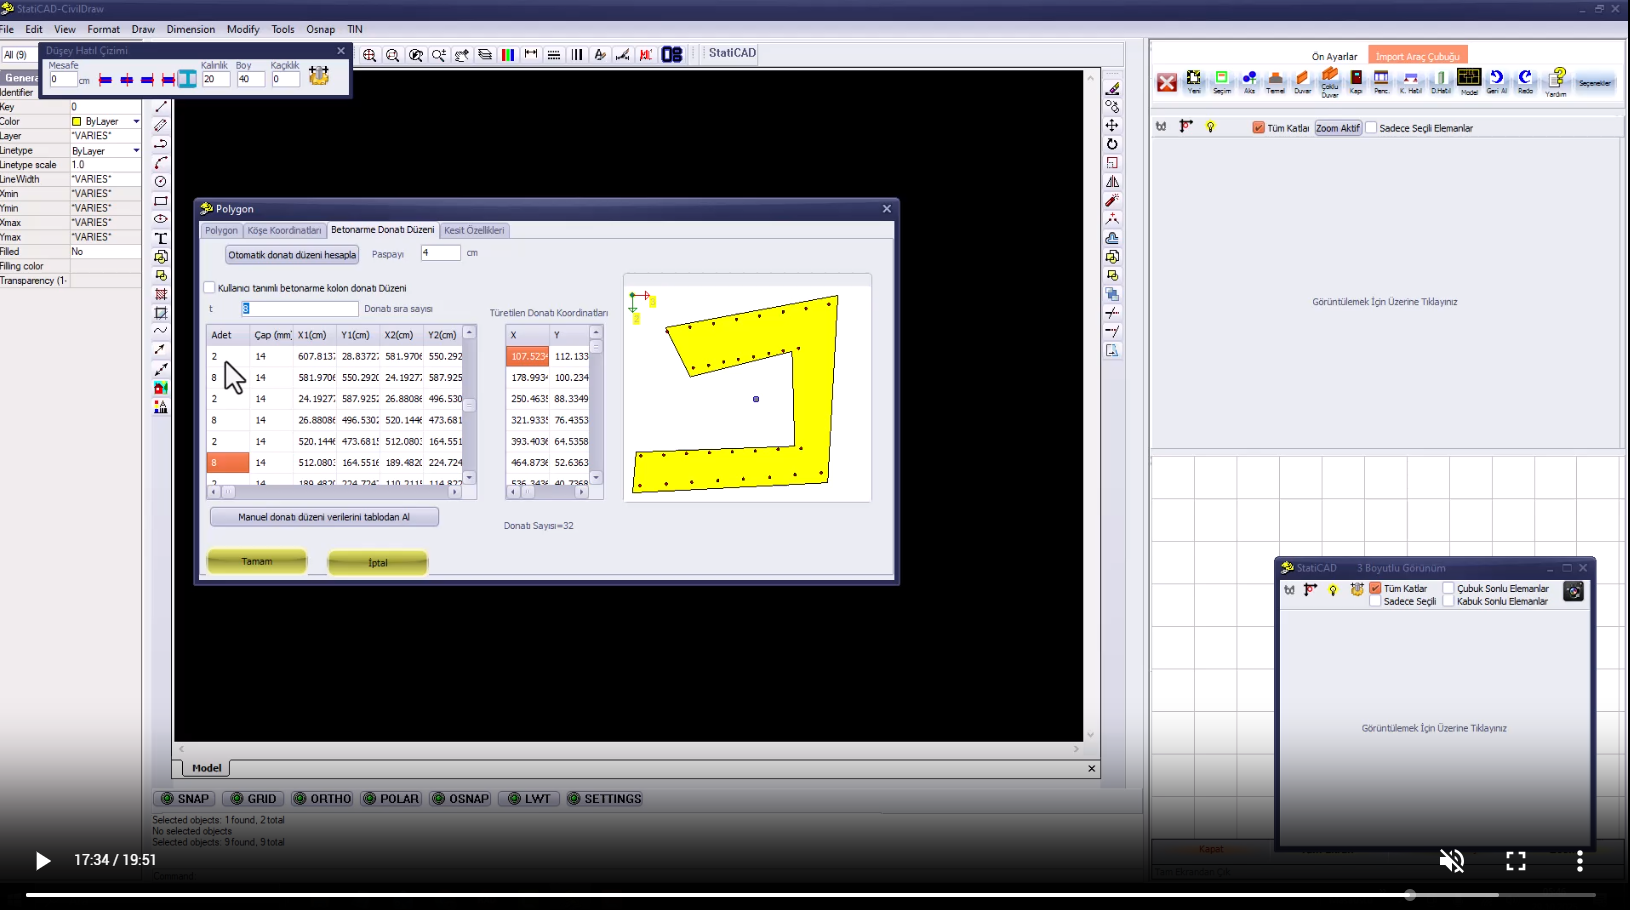Enable user-defined column reinforcement checkbox
Viewport: 1630px width, 910px height.
click(x=210, y=288)
